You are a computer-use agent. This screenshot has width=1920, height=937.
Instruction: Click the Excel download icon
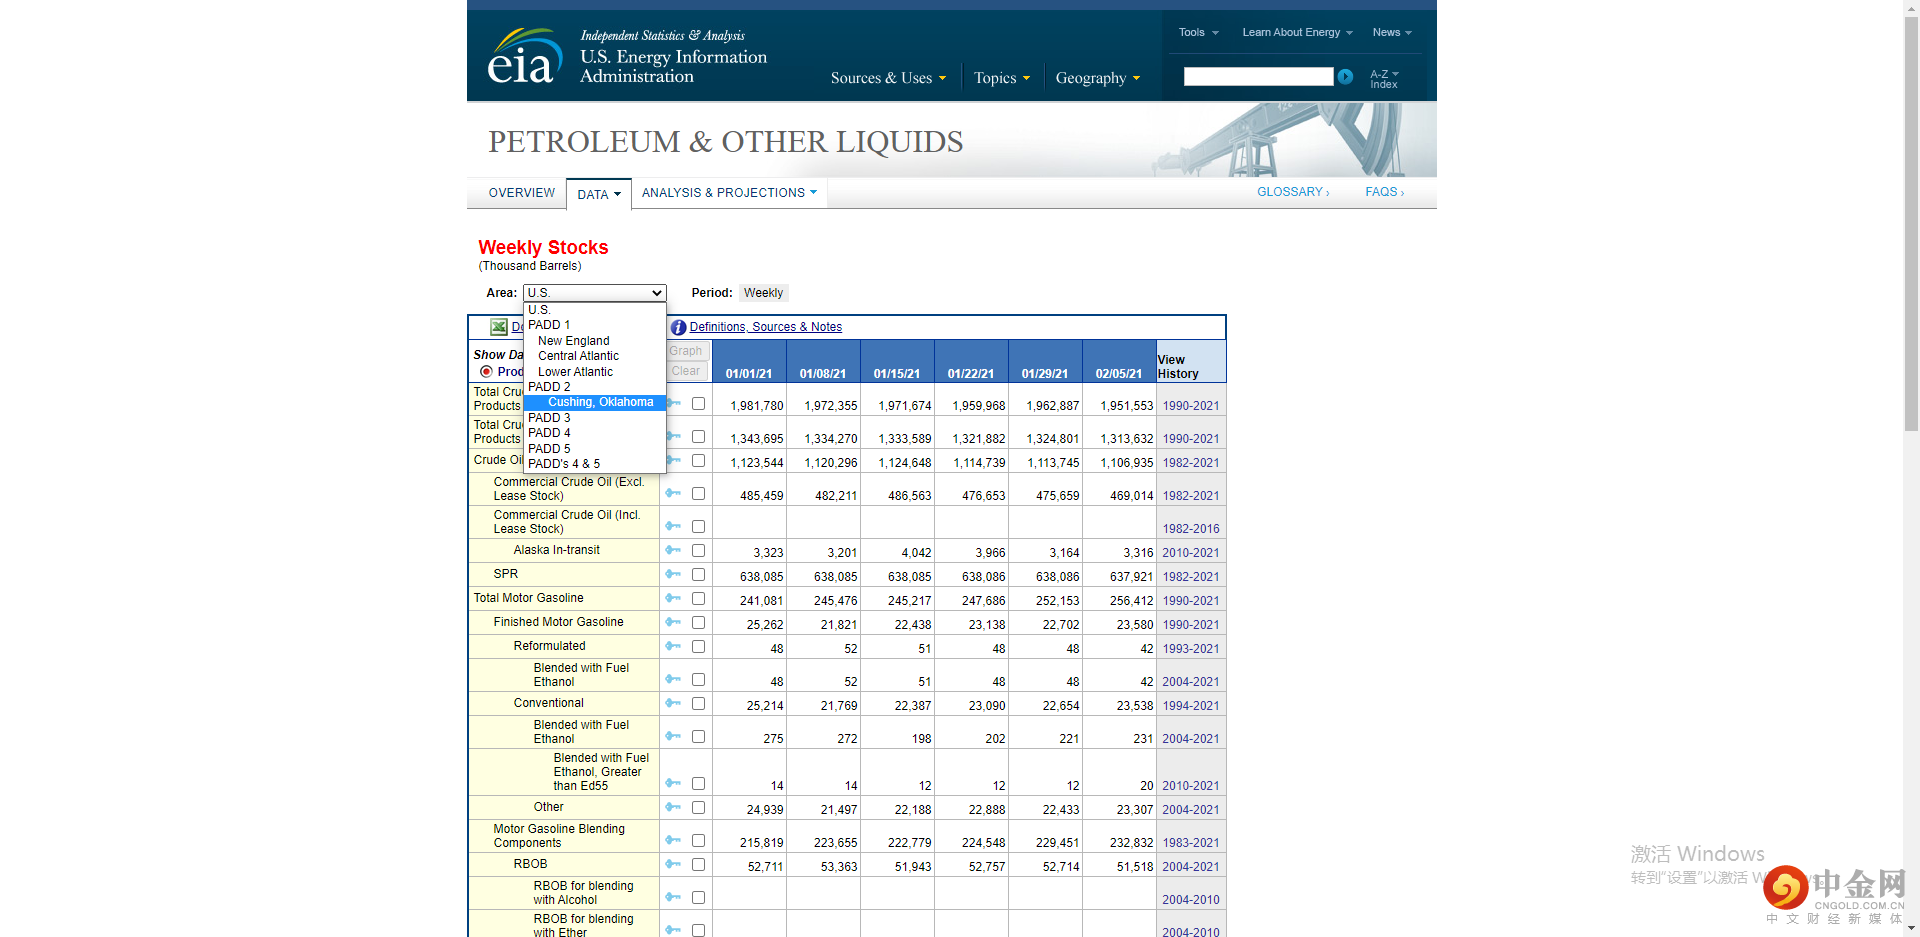pos(498,327)
